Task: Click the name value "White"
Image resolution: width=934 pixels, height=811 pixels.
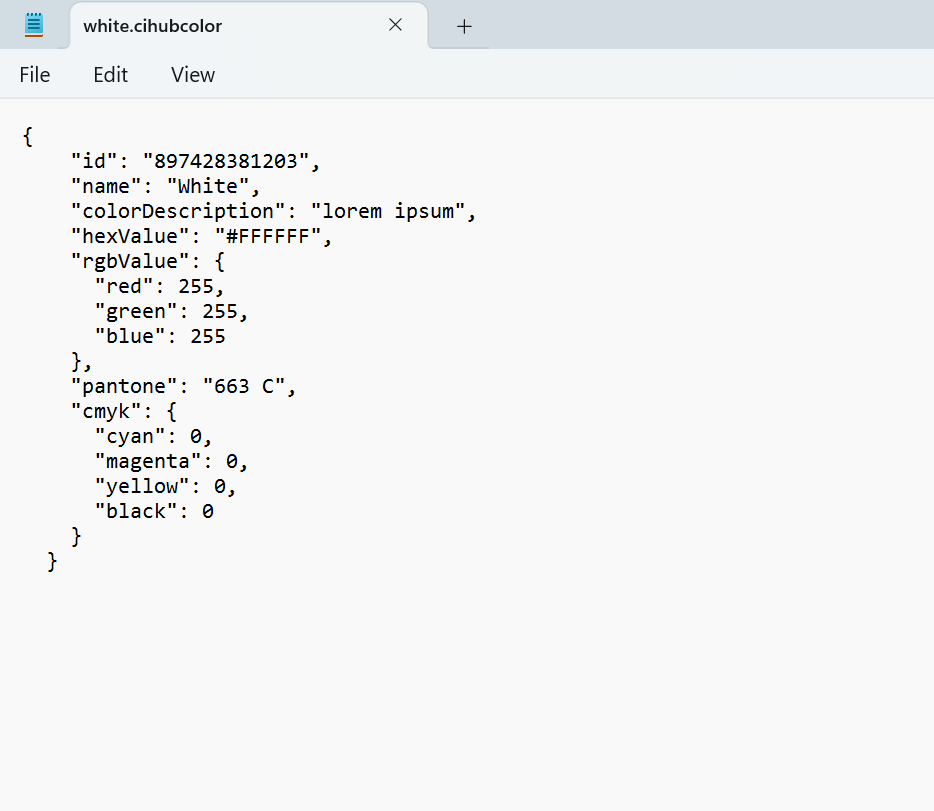Action: [x=208, y=186]
